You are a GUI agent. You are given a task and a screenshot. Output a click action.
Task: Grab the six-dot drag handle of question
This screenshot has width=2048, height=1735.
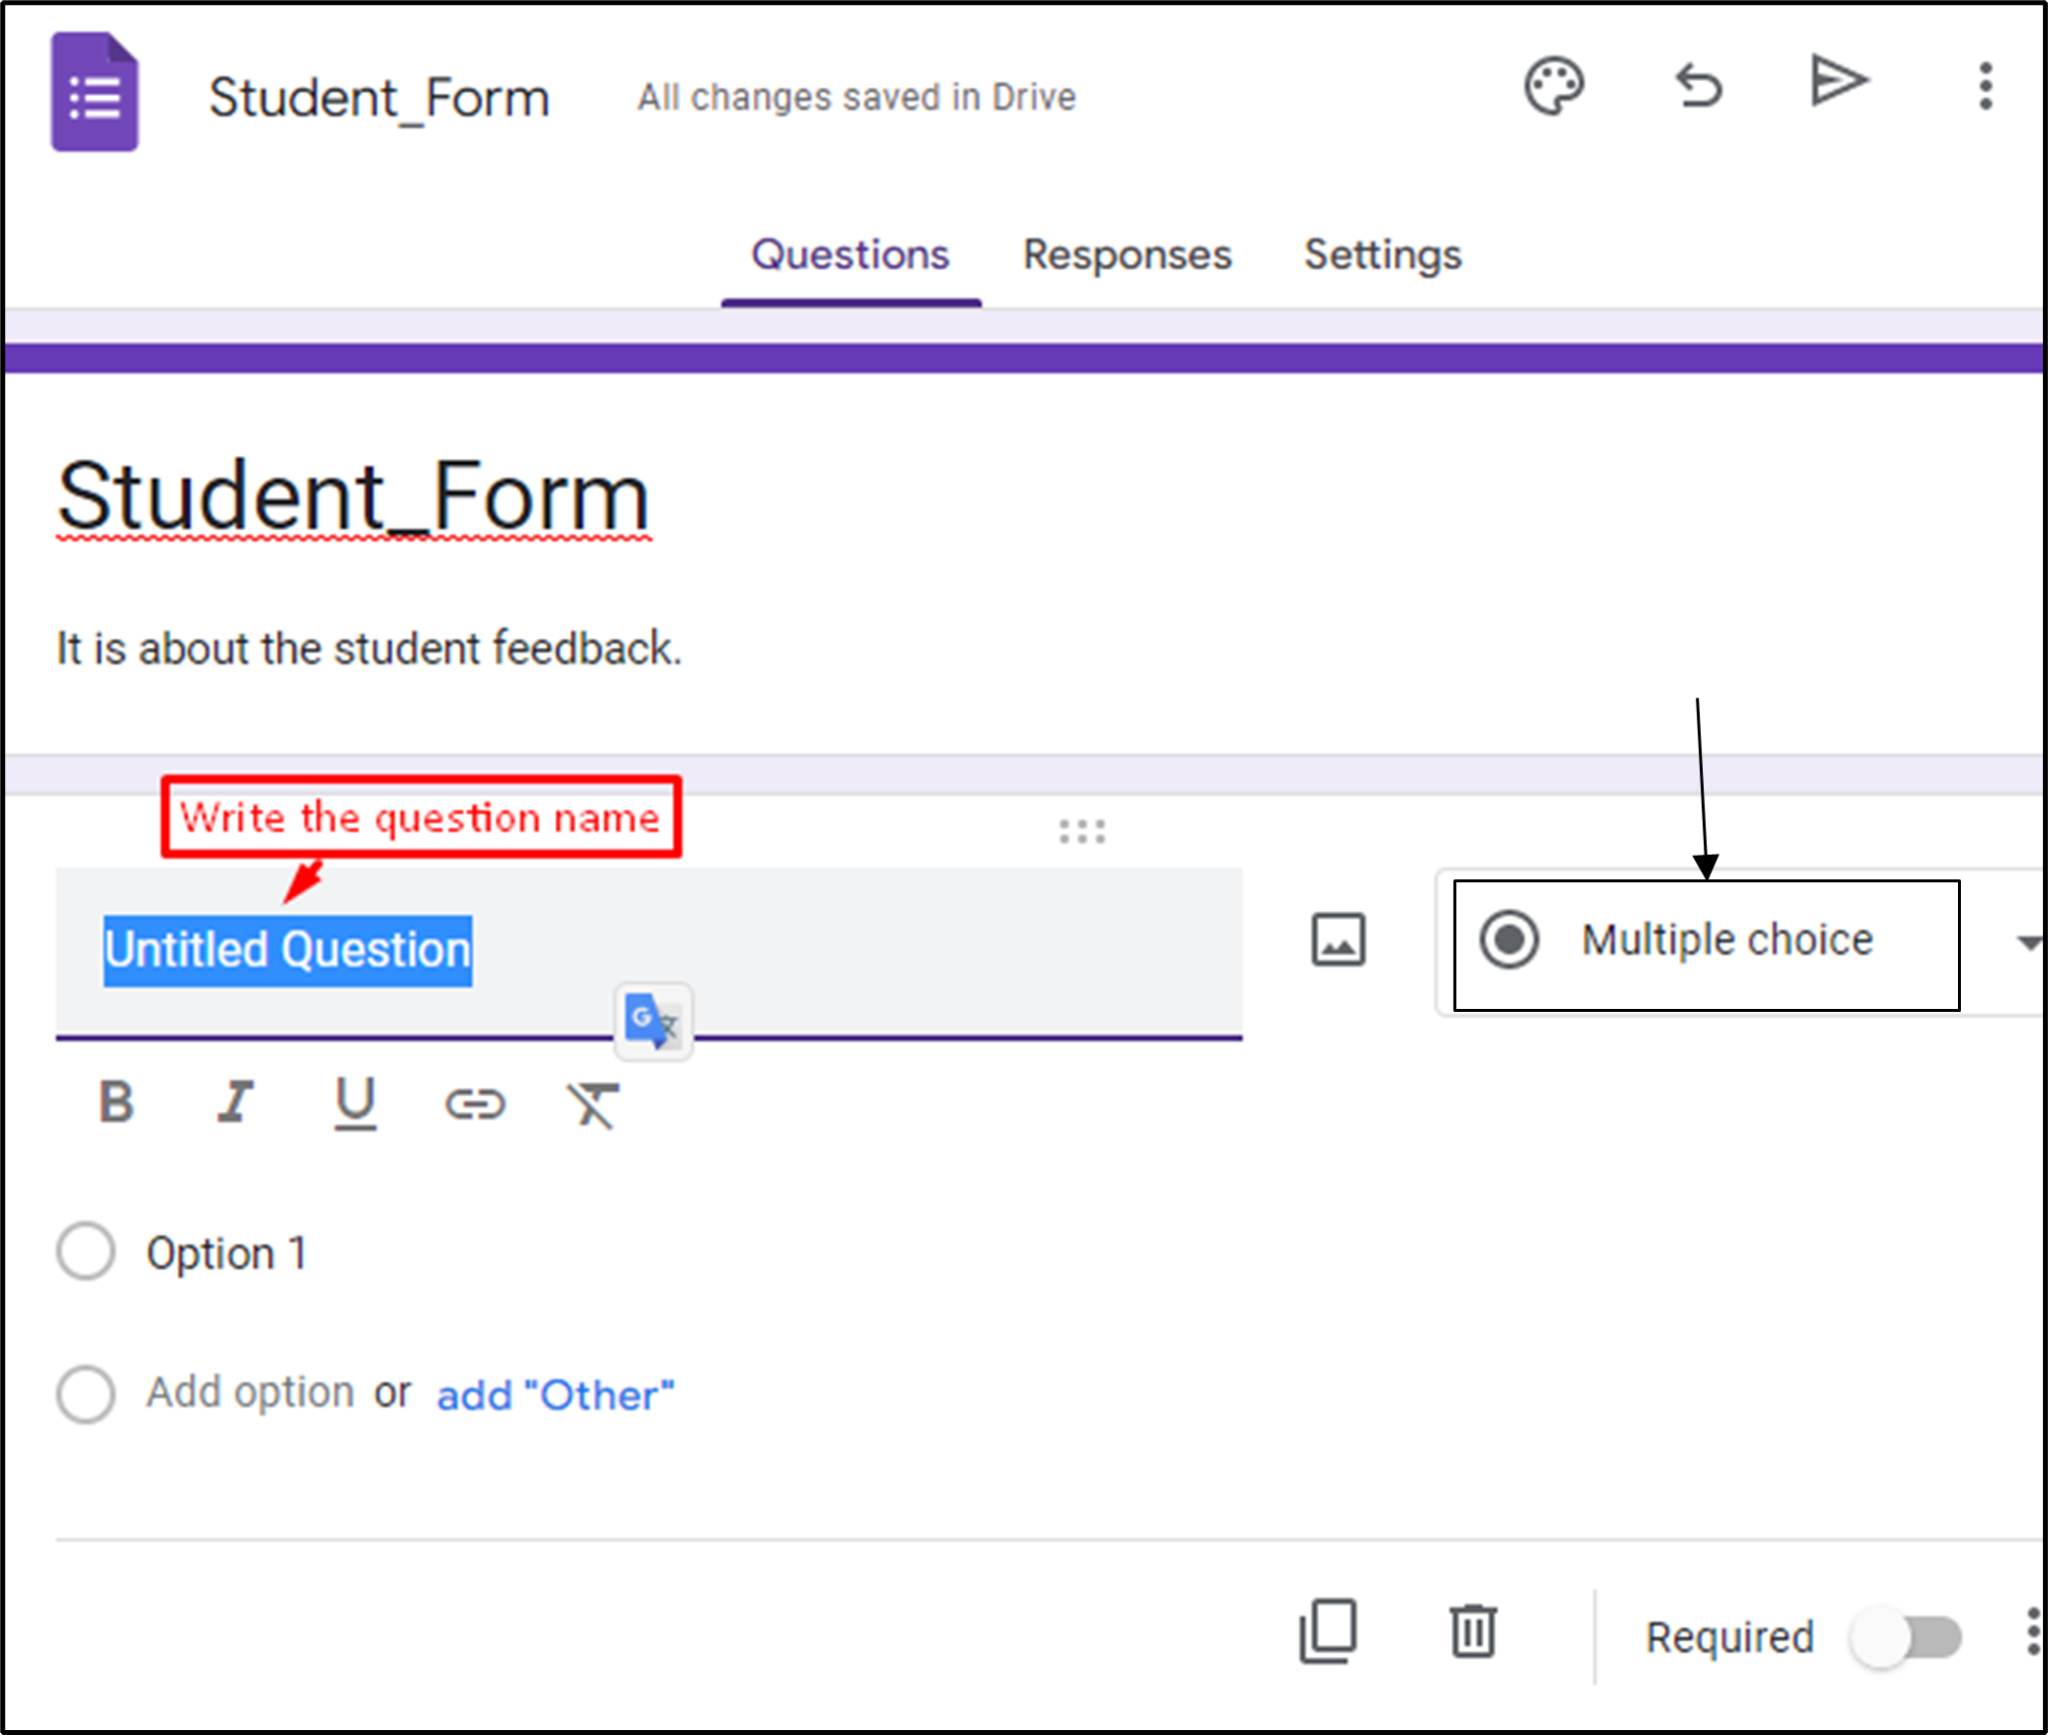(x=1082, y=831)
